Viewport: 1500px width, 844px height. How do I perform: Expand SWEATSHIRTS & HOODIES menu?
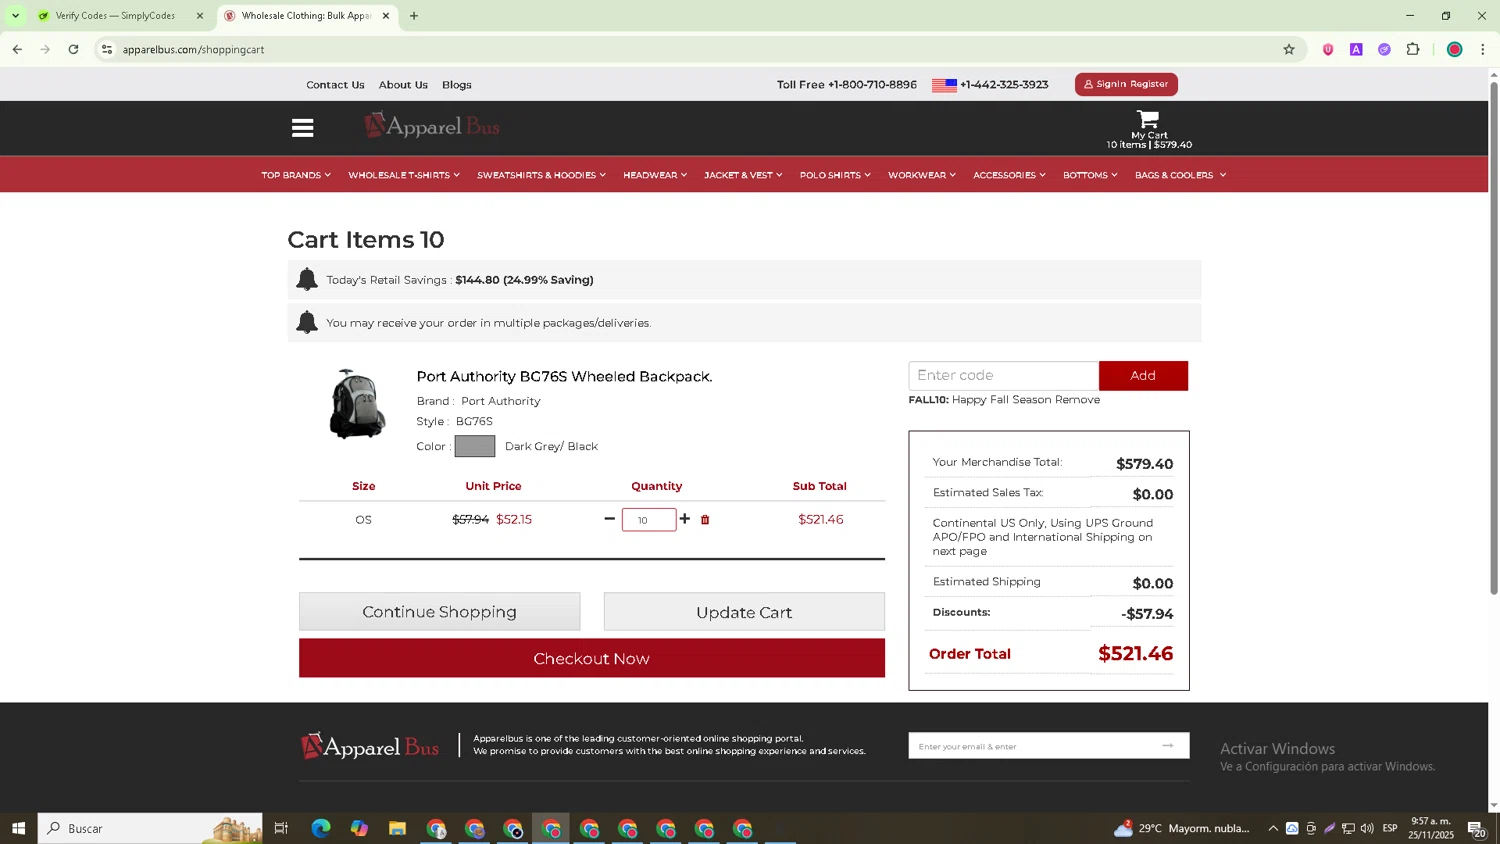coord(541,175)
